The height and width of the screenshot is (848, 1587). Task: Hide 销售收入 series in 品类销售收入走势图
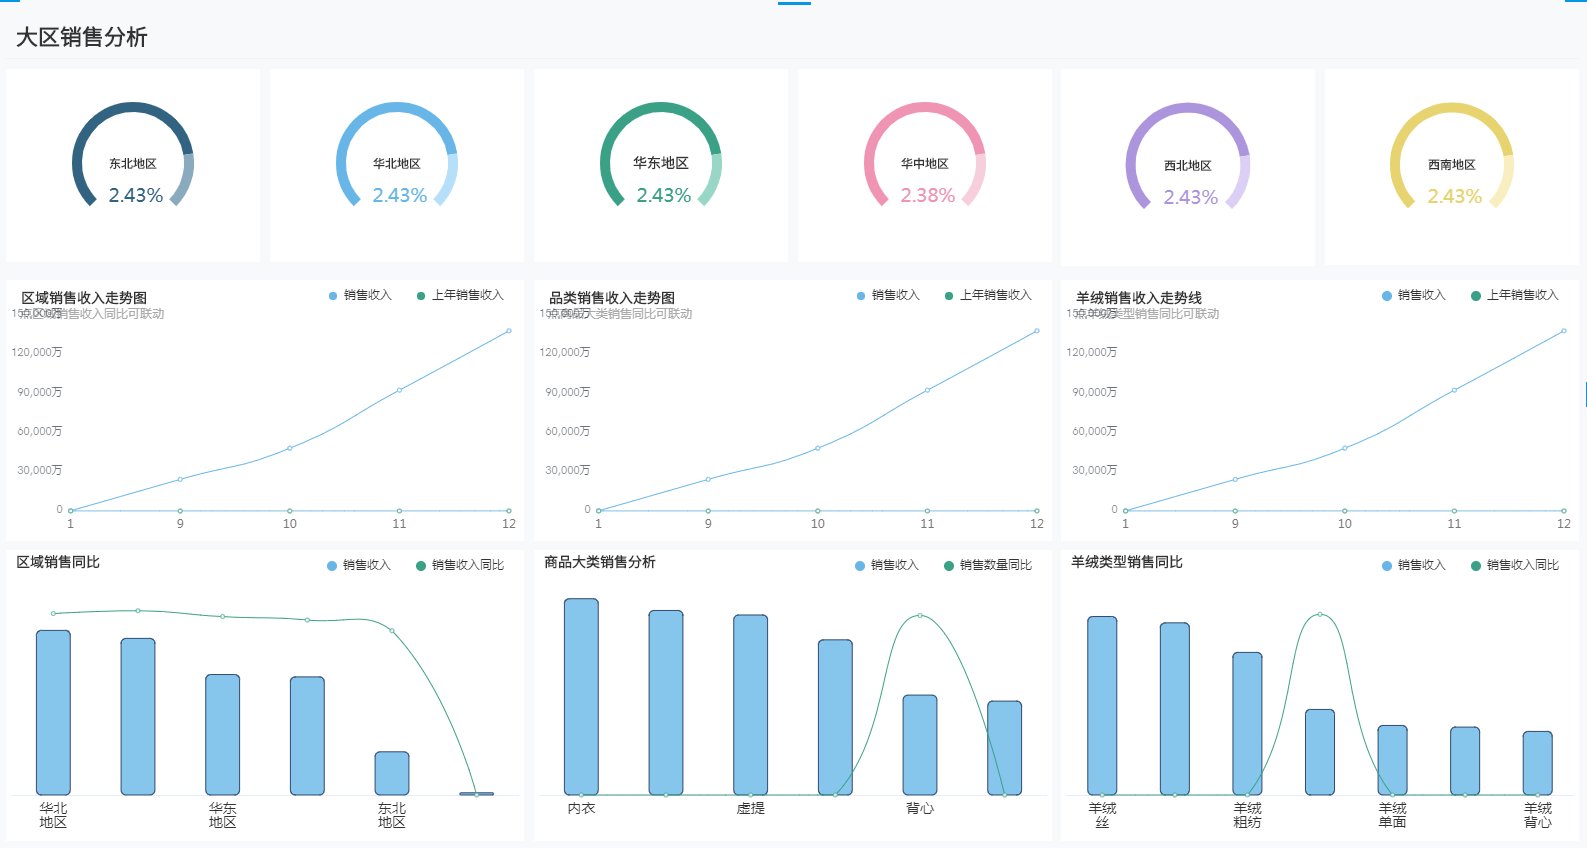click(x=888, y=295)
